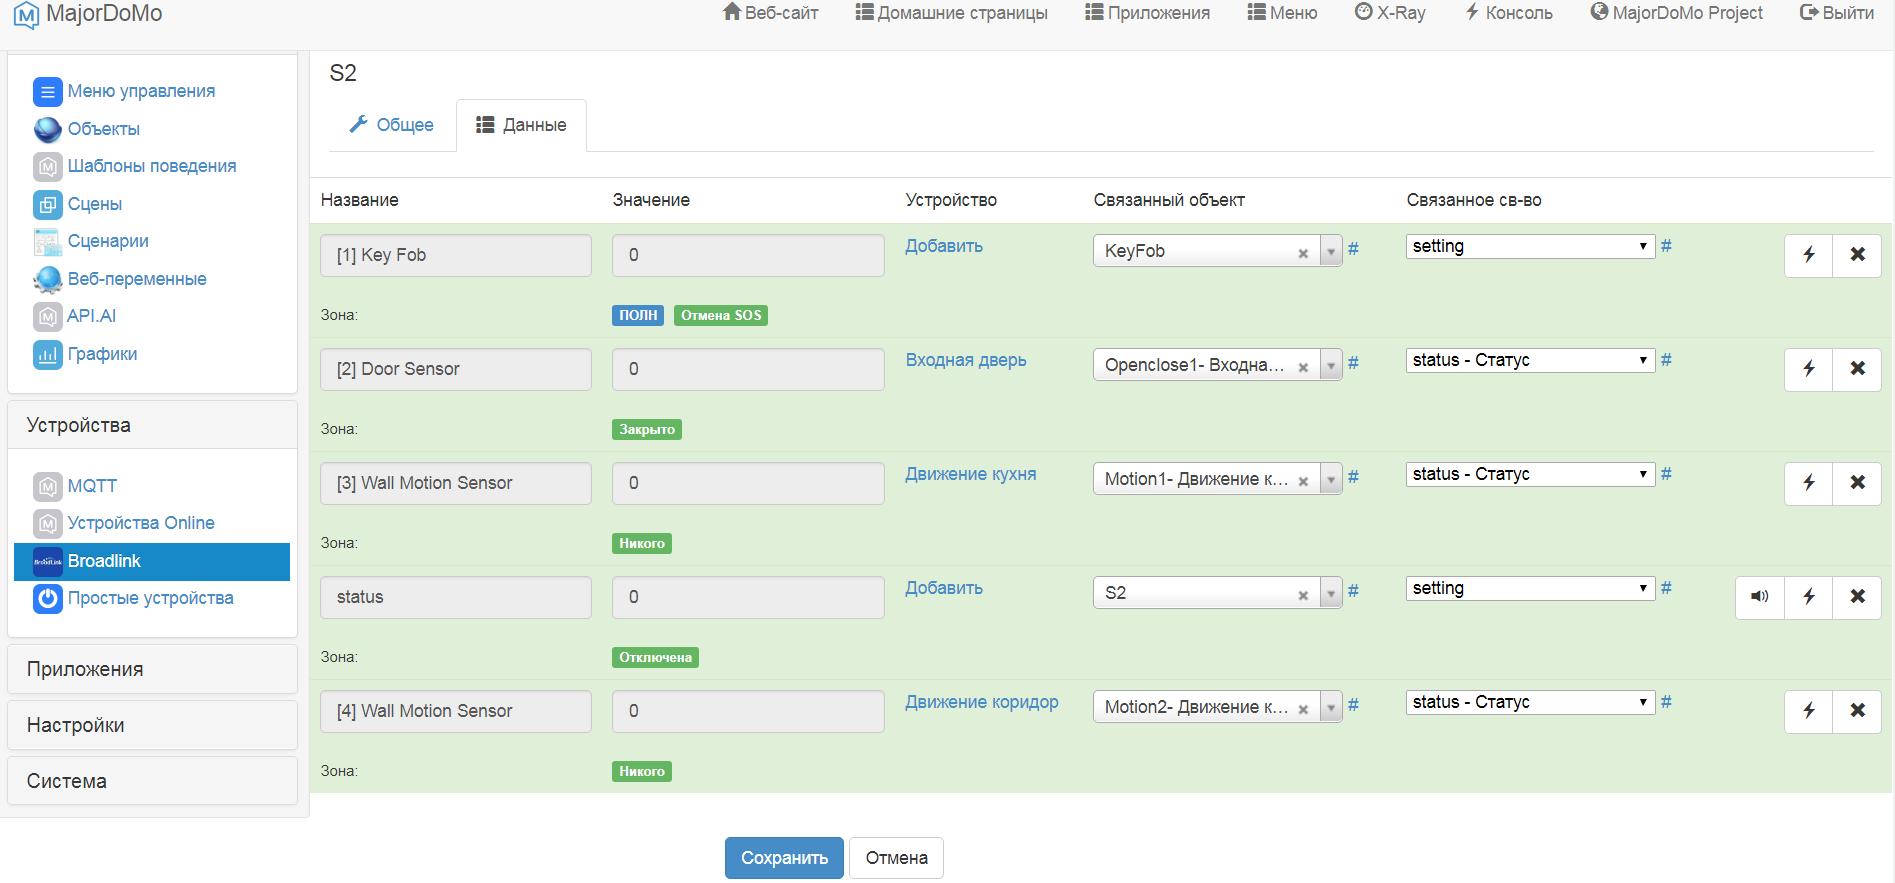Open the Входная дверь device link
Viewport: 1895px width, 883px height.
point(966,360)
